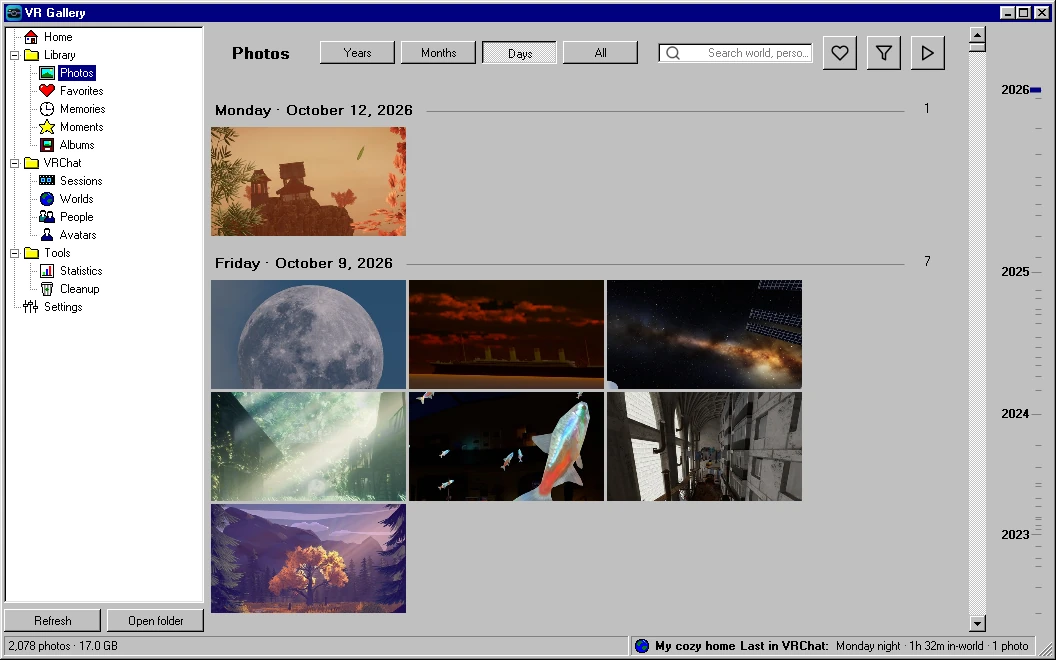1056x660 pixels.
Task: Open the filter funnel button
Action: [x=884, y=53]
